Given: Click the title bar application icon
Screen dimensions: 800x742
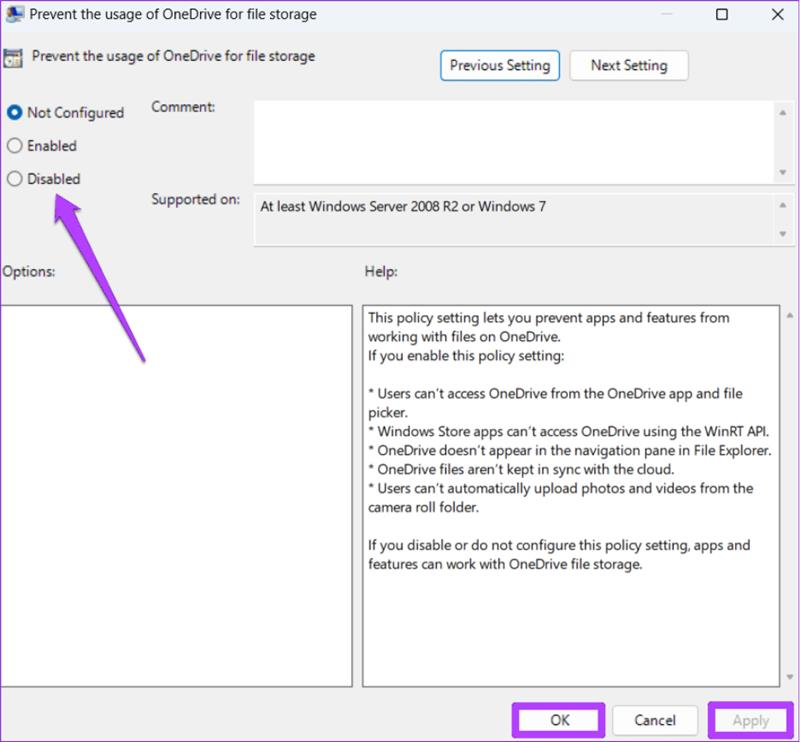Looking at the screenshot, I should pyautogui.click(x=14, y=14).
